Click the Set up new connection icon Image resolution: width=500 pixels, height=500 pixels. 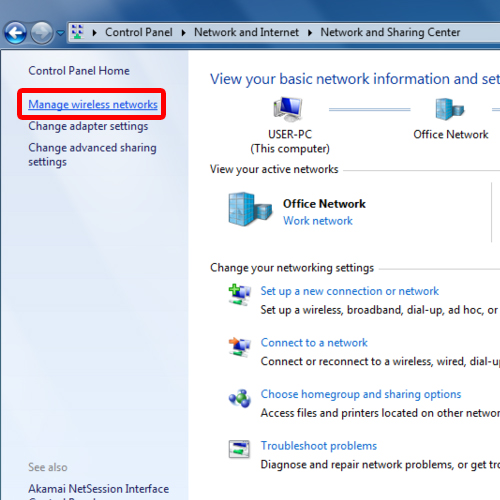click(239, 295)
